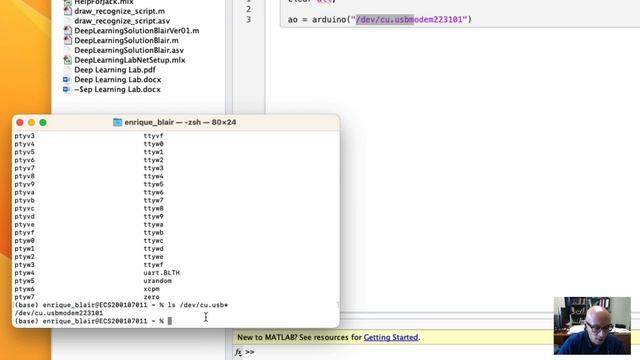The image size is (640, 360).
Task: Click the DeepLearningLabNetSetup.mlx live script icon
Action: [68, 60]
